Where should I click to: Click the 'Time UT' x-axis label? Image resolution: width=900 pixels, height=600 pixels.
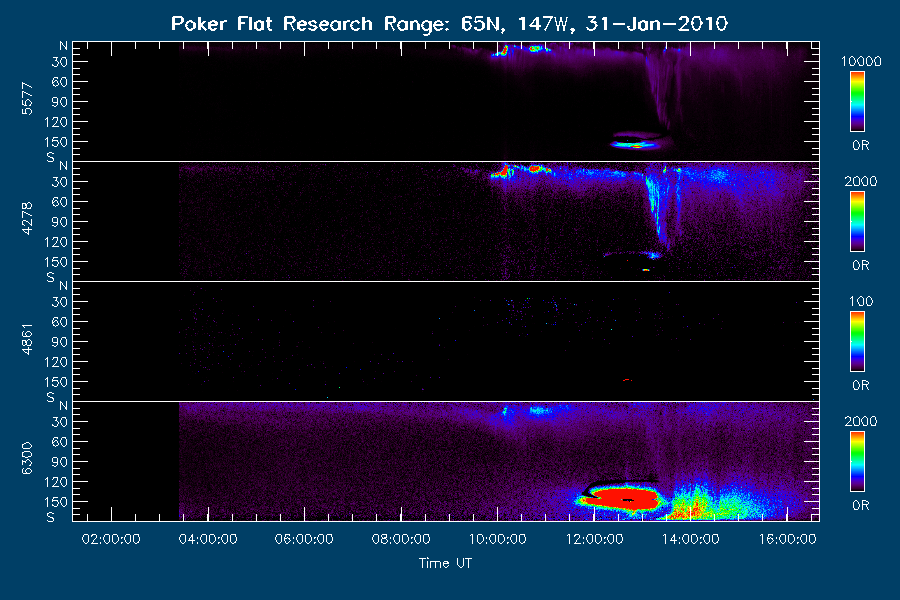pyautogui.click(x=445, y=563)
